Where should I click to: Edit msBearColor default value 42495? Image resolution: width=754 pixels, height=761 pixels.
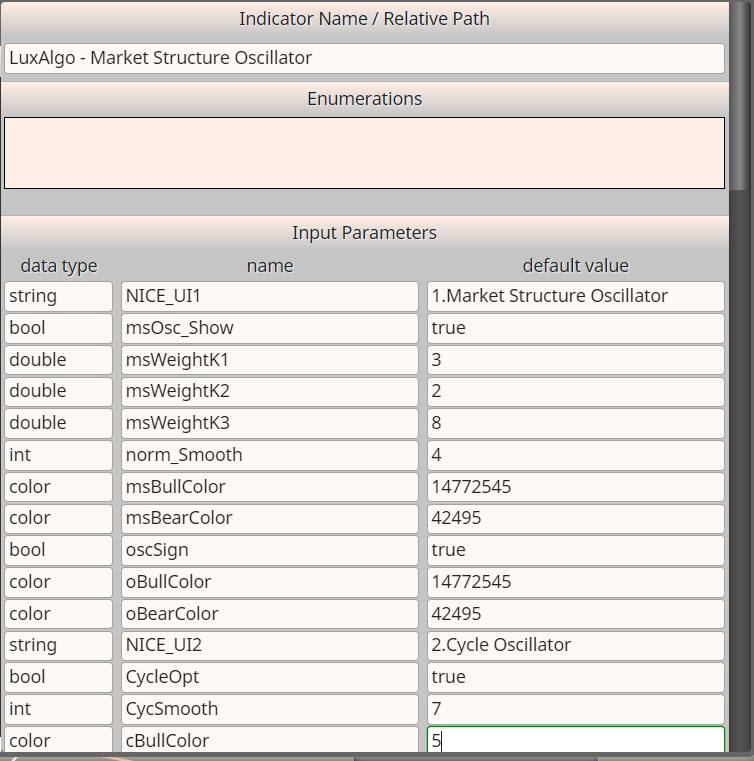pyautogui.click(x=576, y=518)
